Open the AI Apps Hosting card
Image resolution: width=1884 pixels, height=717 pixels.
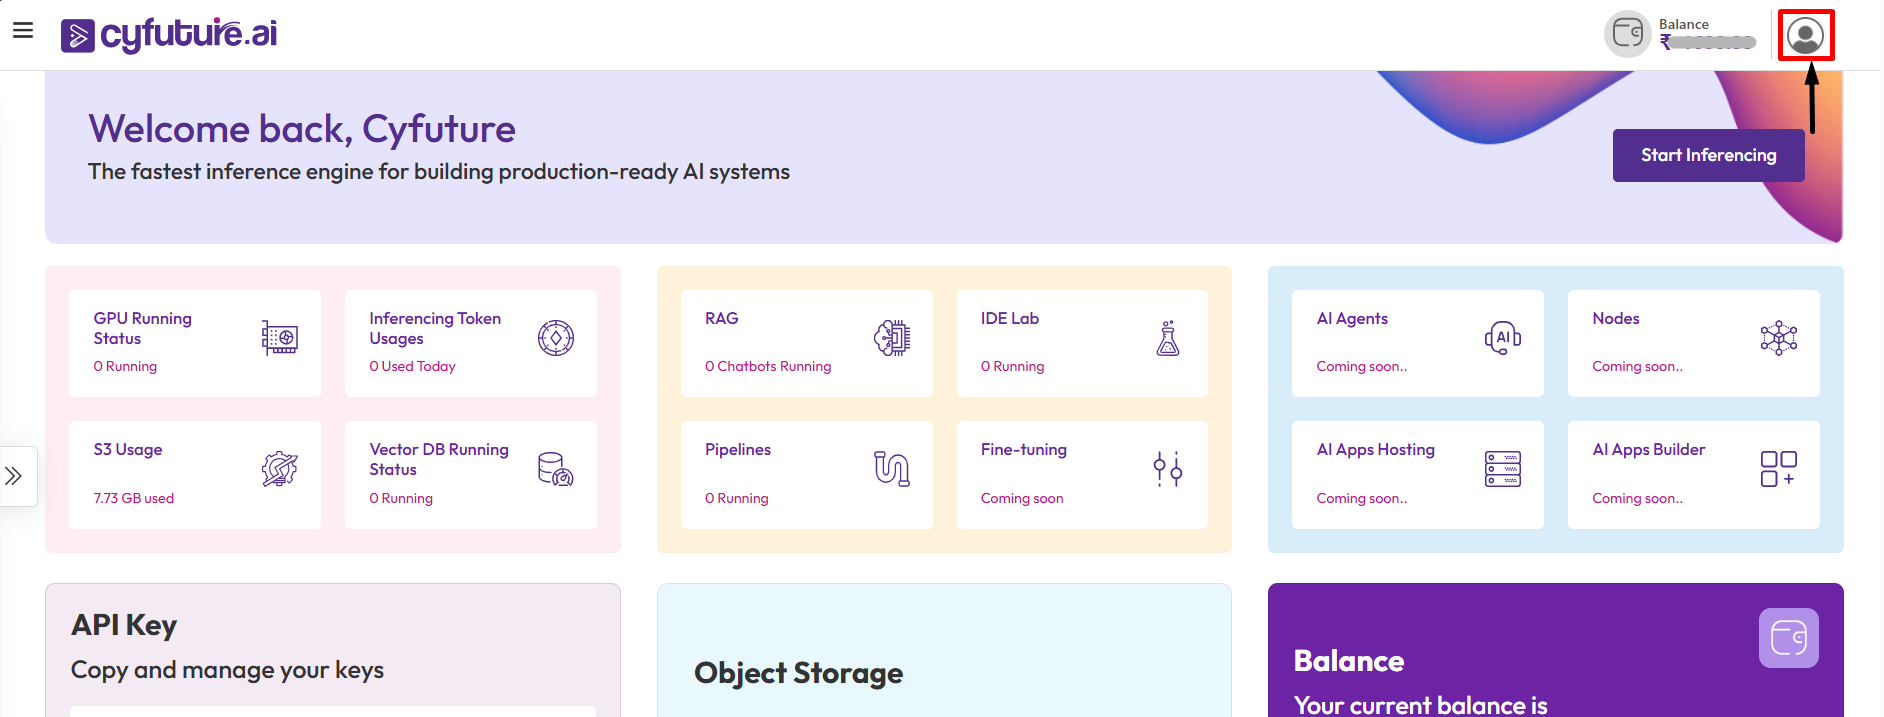tap(1416, 474)
